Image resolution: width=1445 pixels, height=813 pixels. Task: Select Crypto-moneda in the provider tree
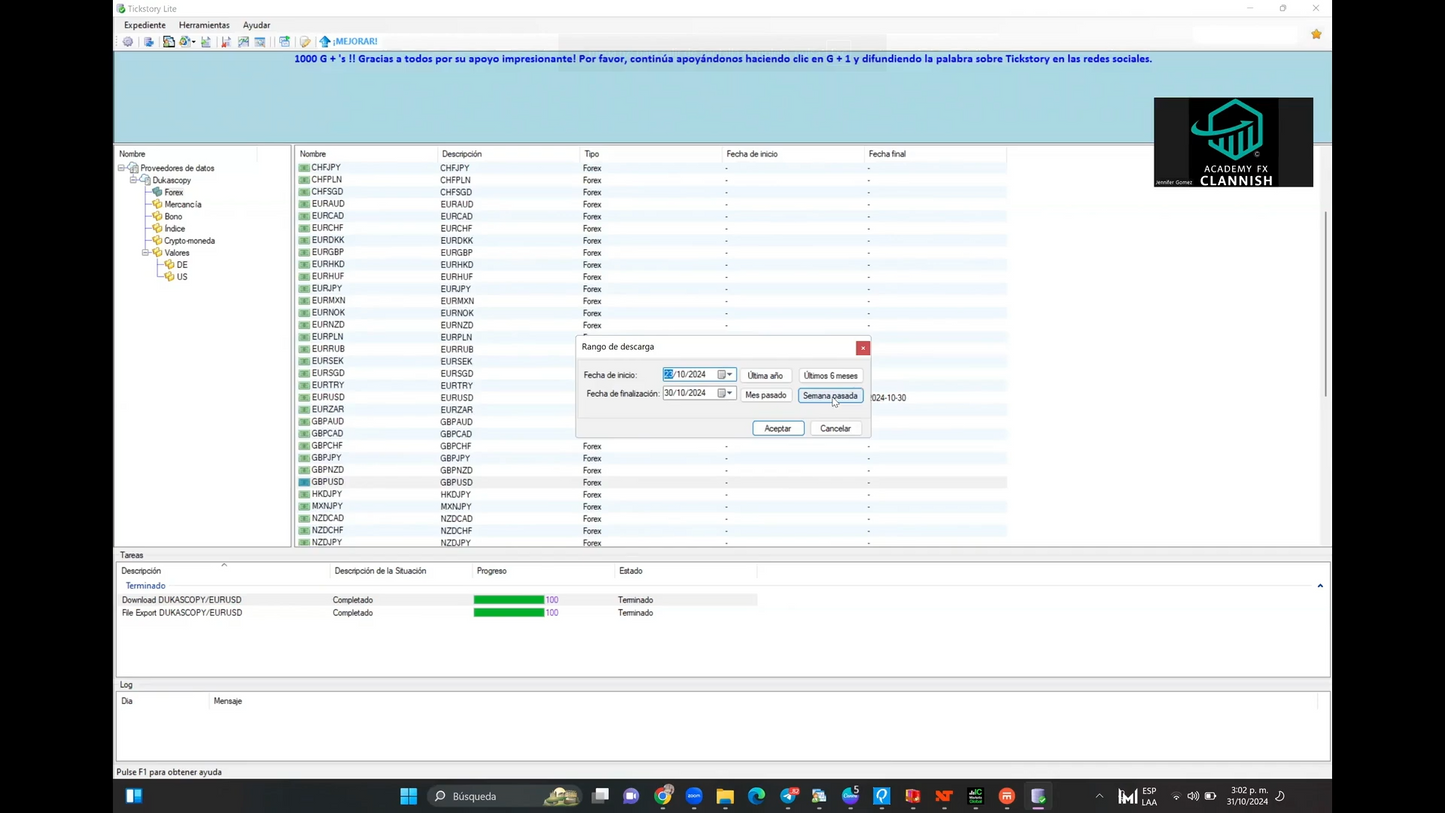point(189,241)
